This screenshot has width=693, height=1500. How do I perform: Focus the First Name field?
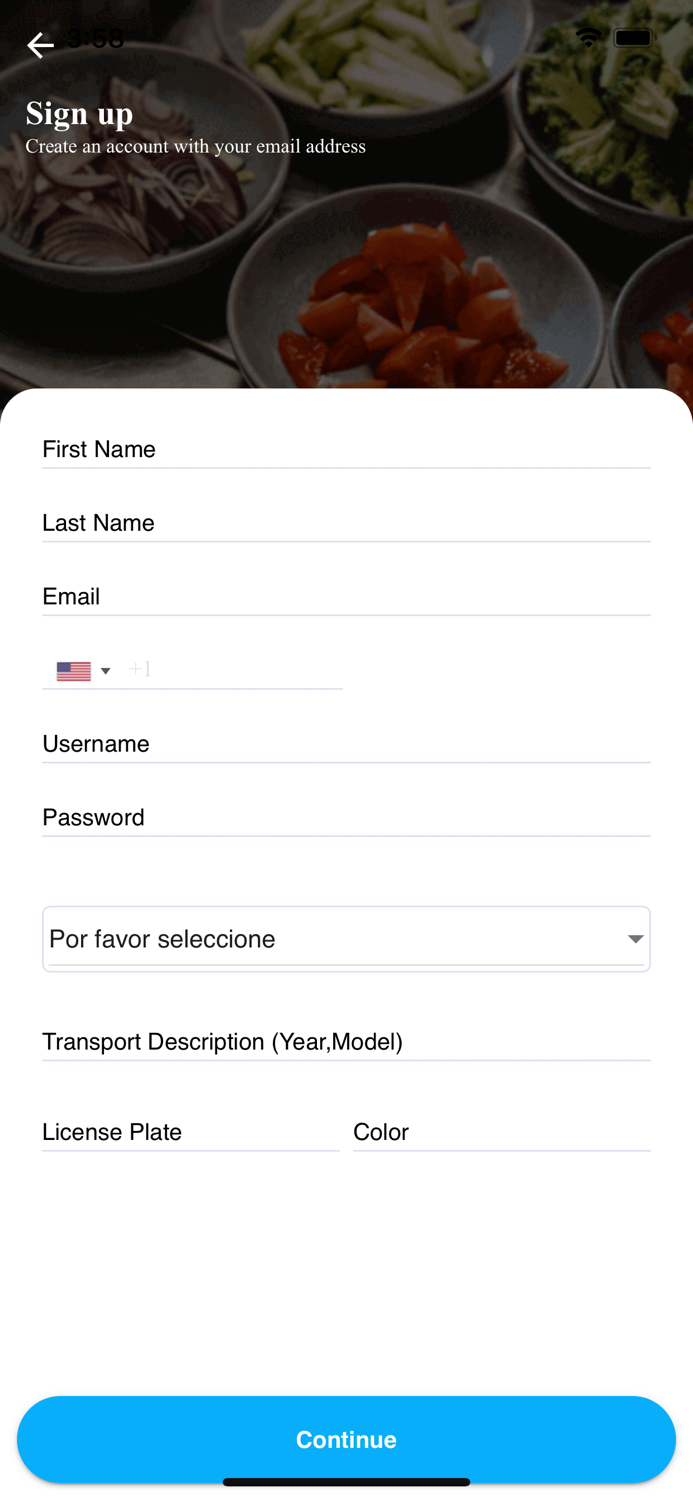(346, 449)
